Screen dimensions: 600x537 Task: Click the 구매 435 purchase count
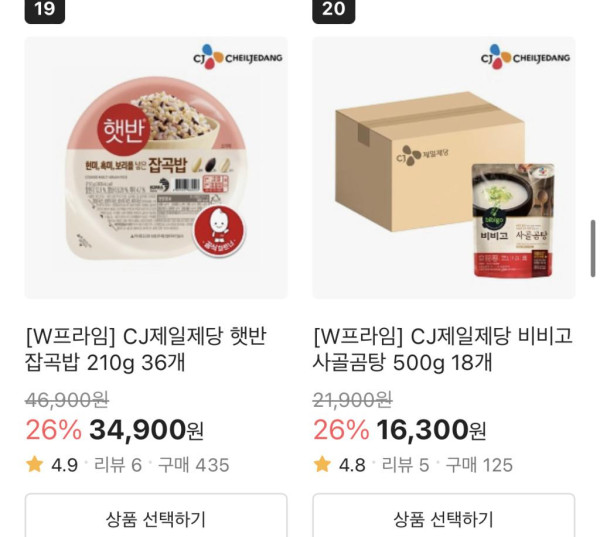click(194, 465)
